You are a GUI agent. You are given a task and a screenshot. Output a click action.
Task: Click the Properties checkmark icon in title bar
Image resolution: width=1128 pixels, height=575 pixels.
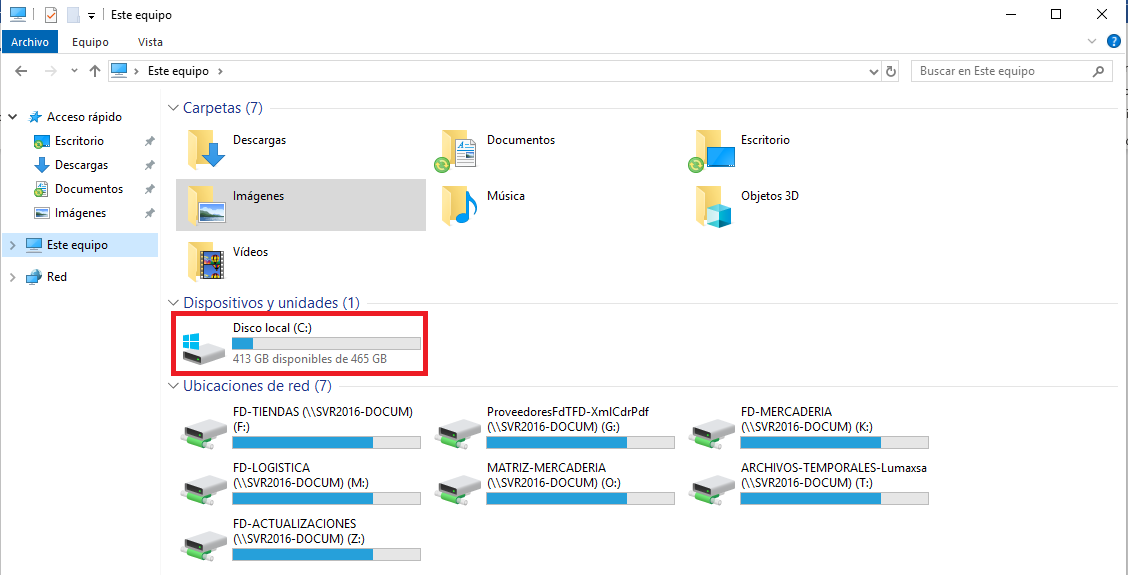click(x=50, y=14)
